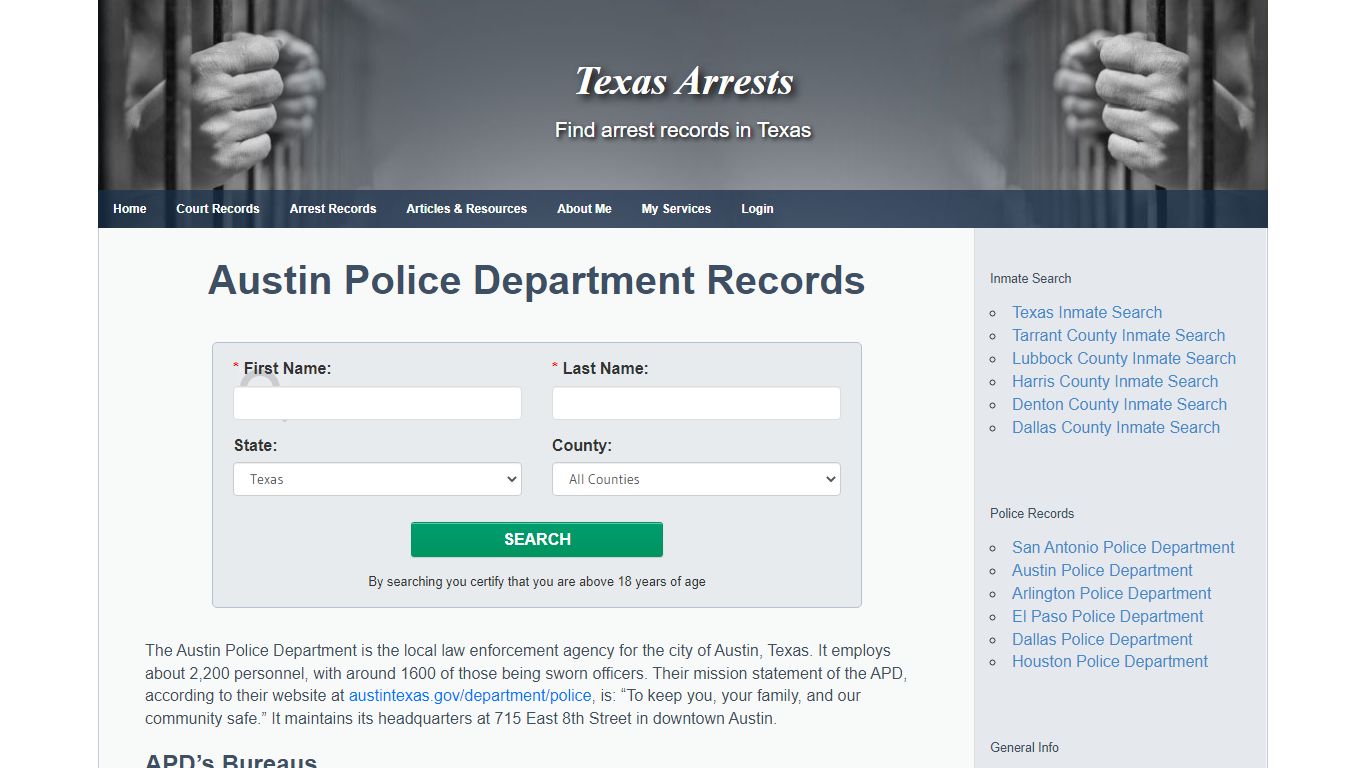Focus the Last Name input field

(x=696, y=403)
